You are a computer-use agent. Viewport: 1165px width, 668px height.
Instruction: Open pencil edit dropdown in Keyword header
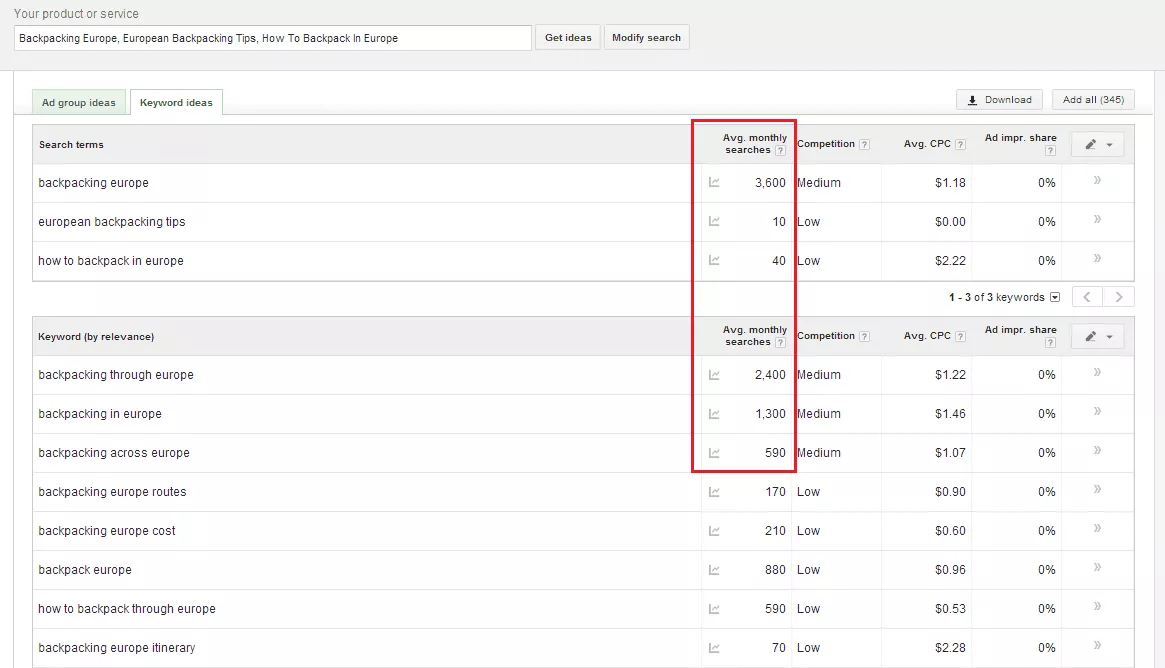[x=1097, y=337]
